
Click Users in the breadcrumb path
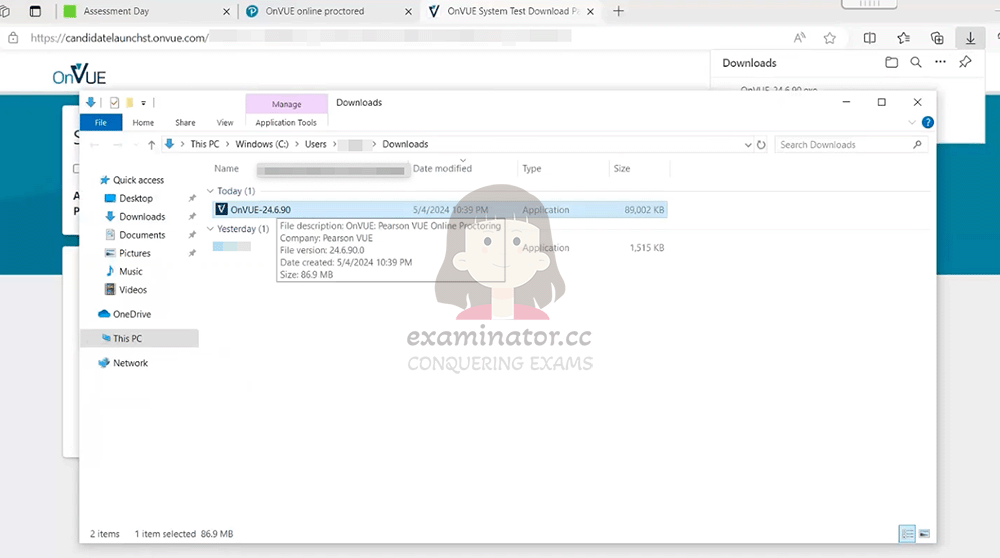coord(315,145)
